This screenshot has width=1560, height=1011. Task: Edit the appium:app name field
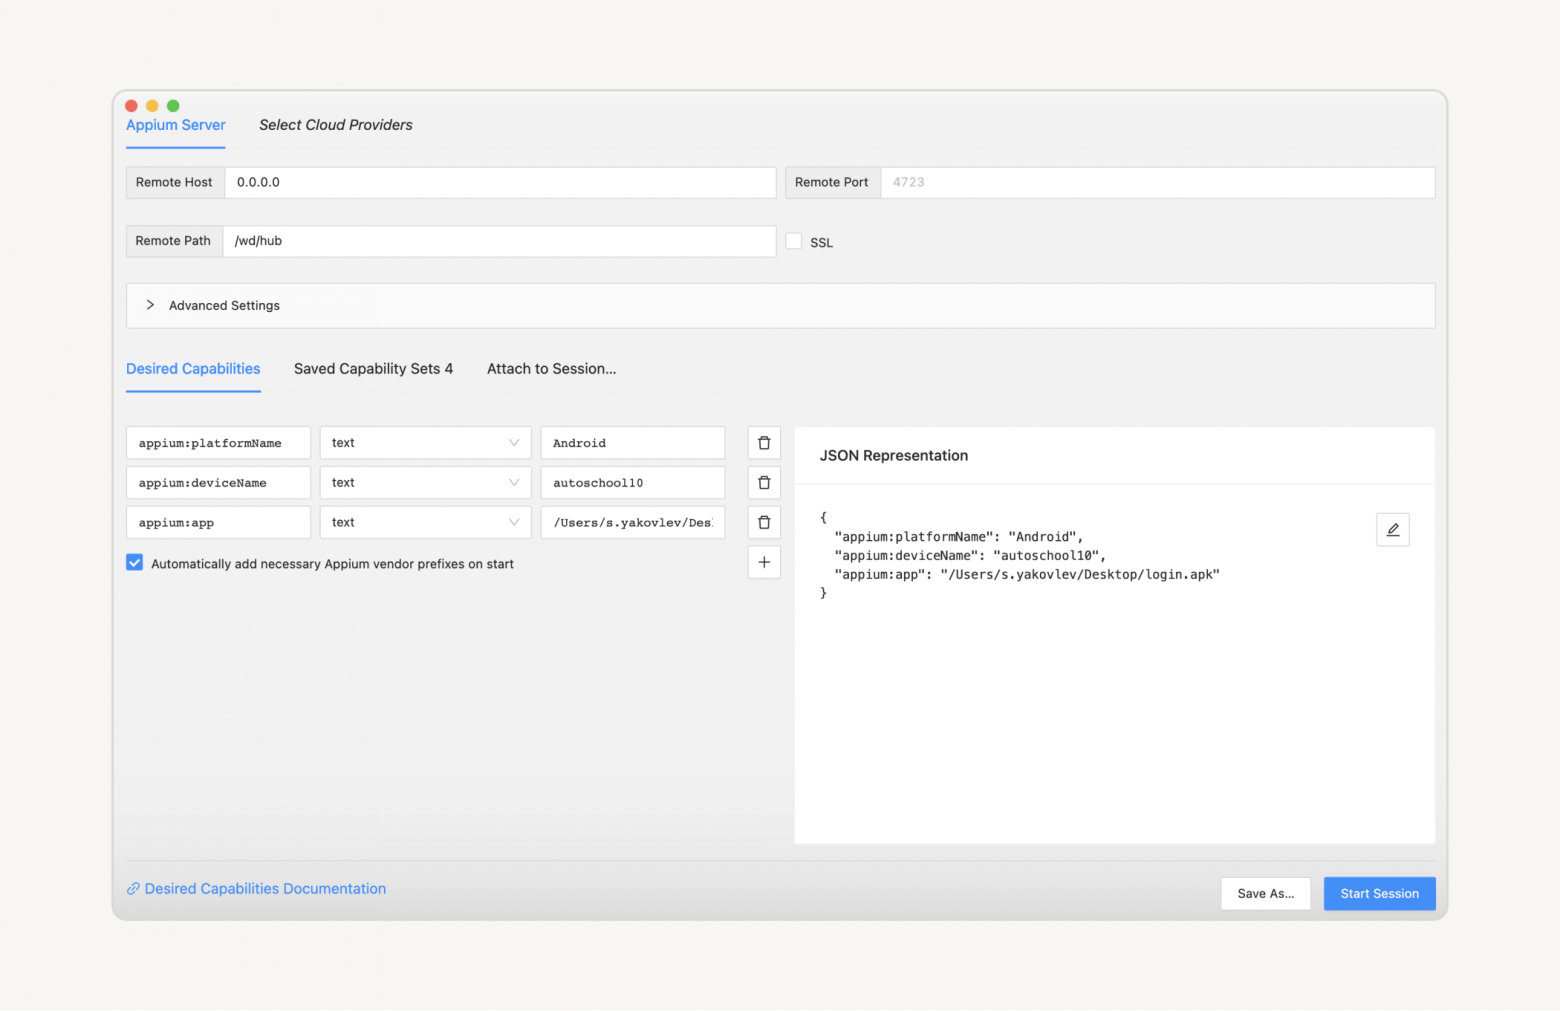[x=219, y=523]
